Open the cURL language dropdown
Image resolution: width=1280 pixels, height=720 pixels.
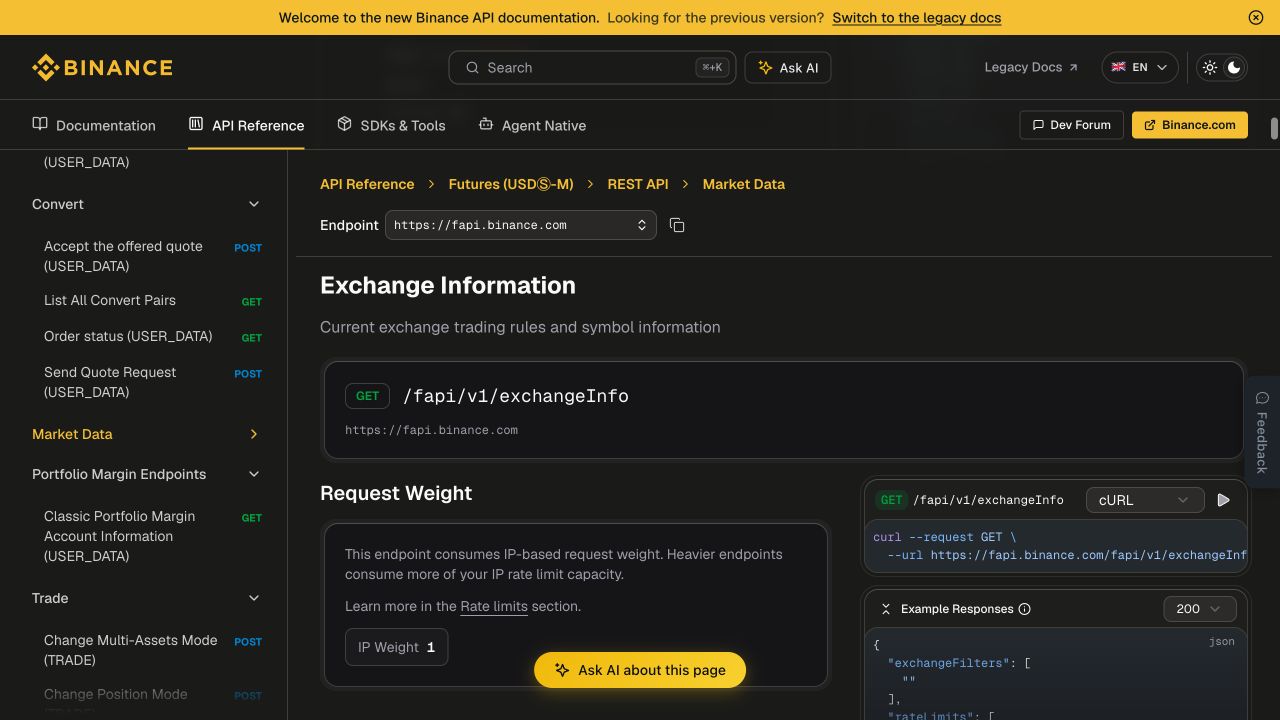[x=1144, y=500]
